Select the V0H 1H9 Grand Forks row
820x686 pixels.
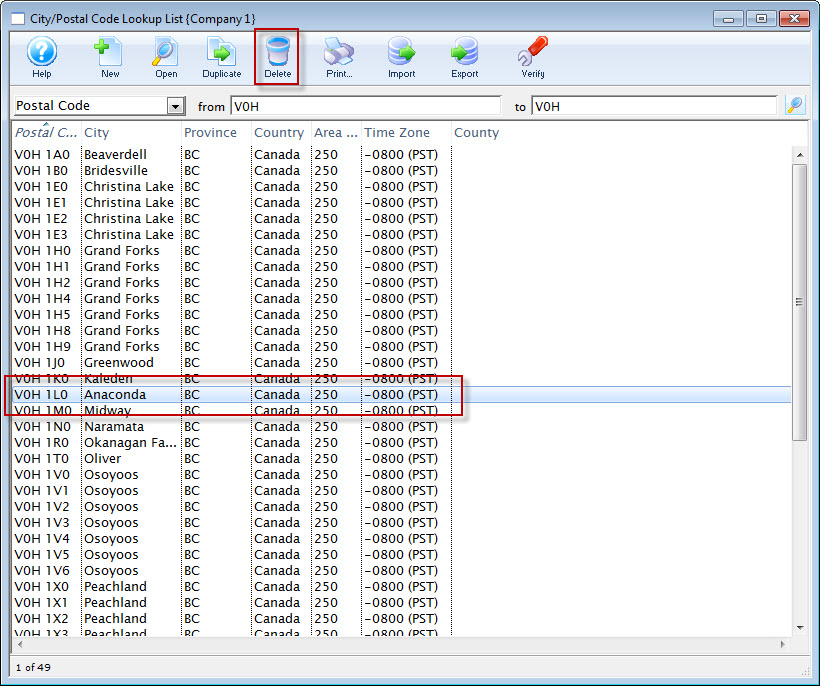[402, 347]
